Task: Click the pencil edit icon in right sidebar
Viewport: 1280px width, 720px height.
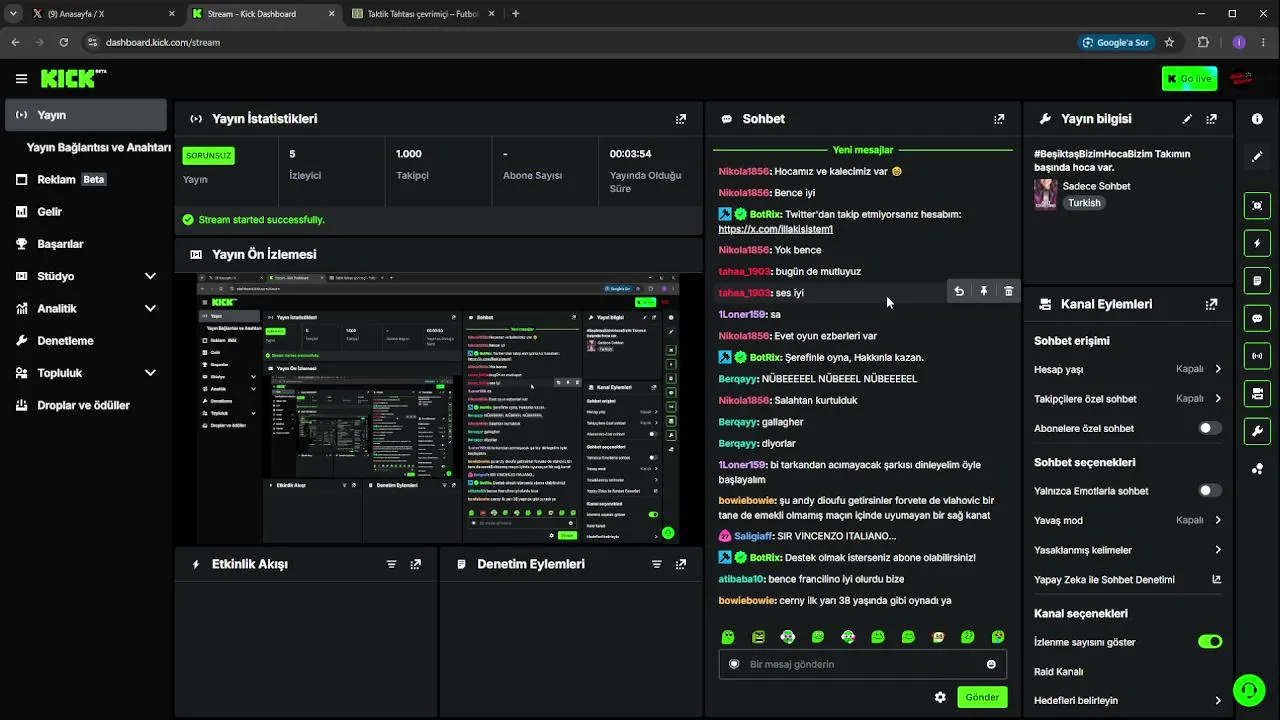Action: [x=1257, y=156]
